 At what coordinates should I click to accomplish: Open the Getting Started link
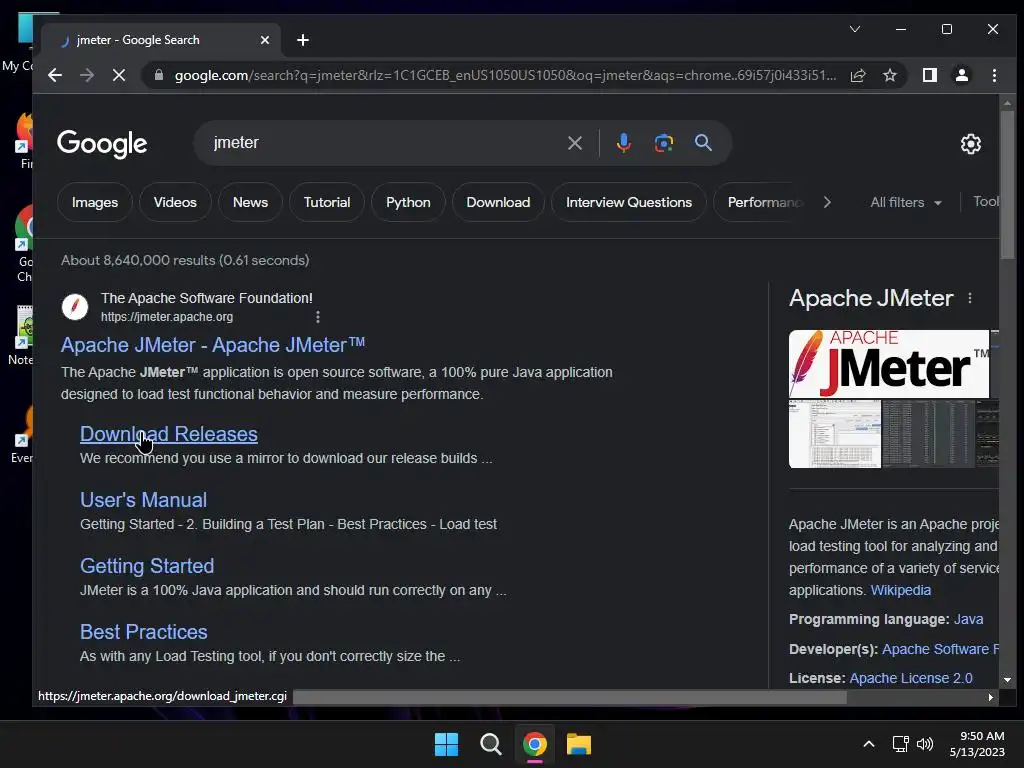coord(147,566)
